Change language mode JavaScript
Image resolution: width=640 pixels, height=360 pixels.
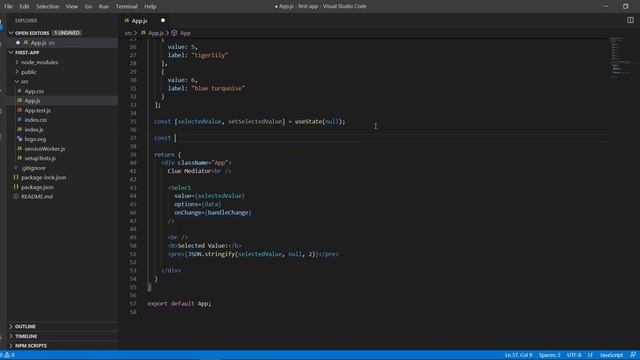611,355
